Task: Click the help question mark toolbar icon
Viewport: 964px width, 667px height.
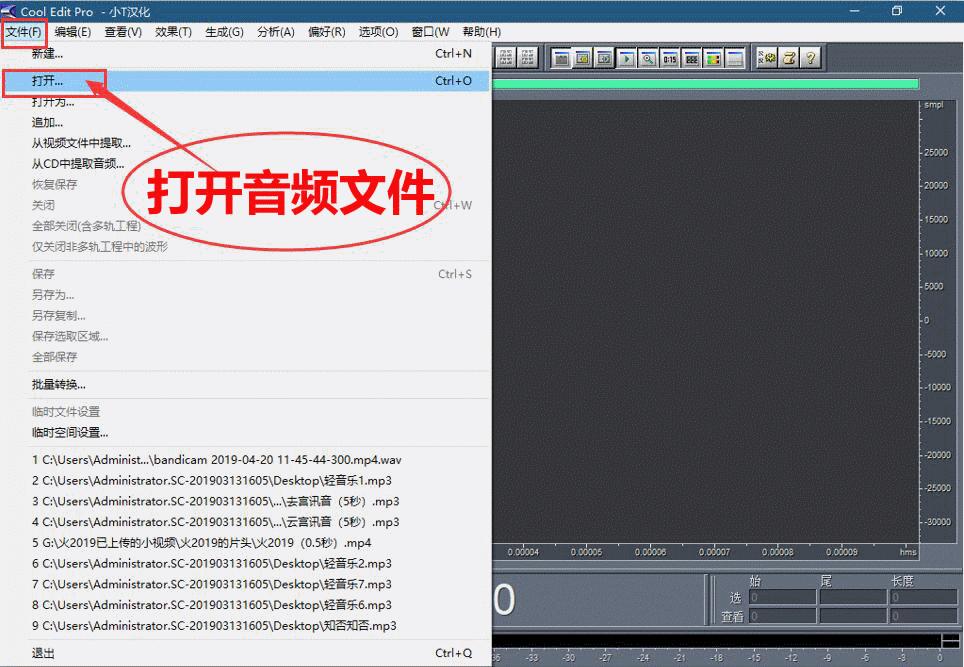Action: (x=811, y=58)
